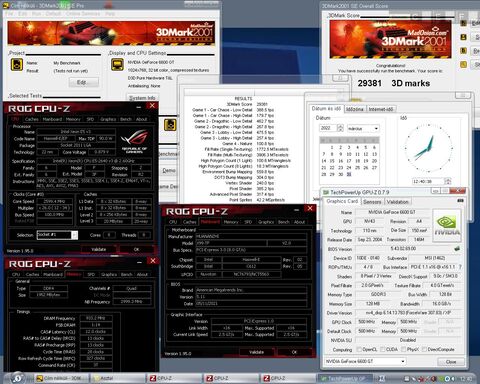
Task: Click the ROG Republic of Gamers logo
Action: (134, 141)
